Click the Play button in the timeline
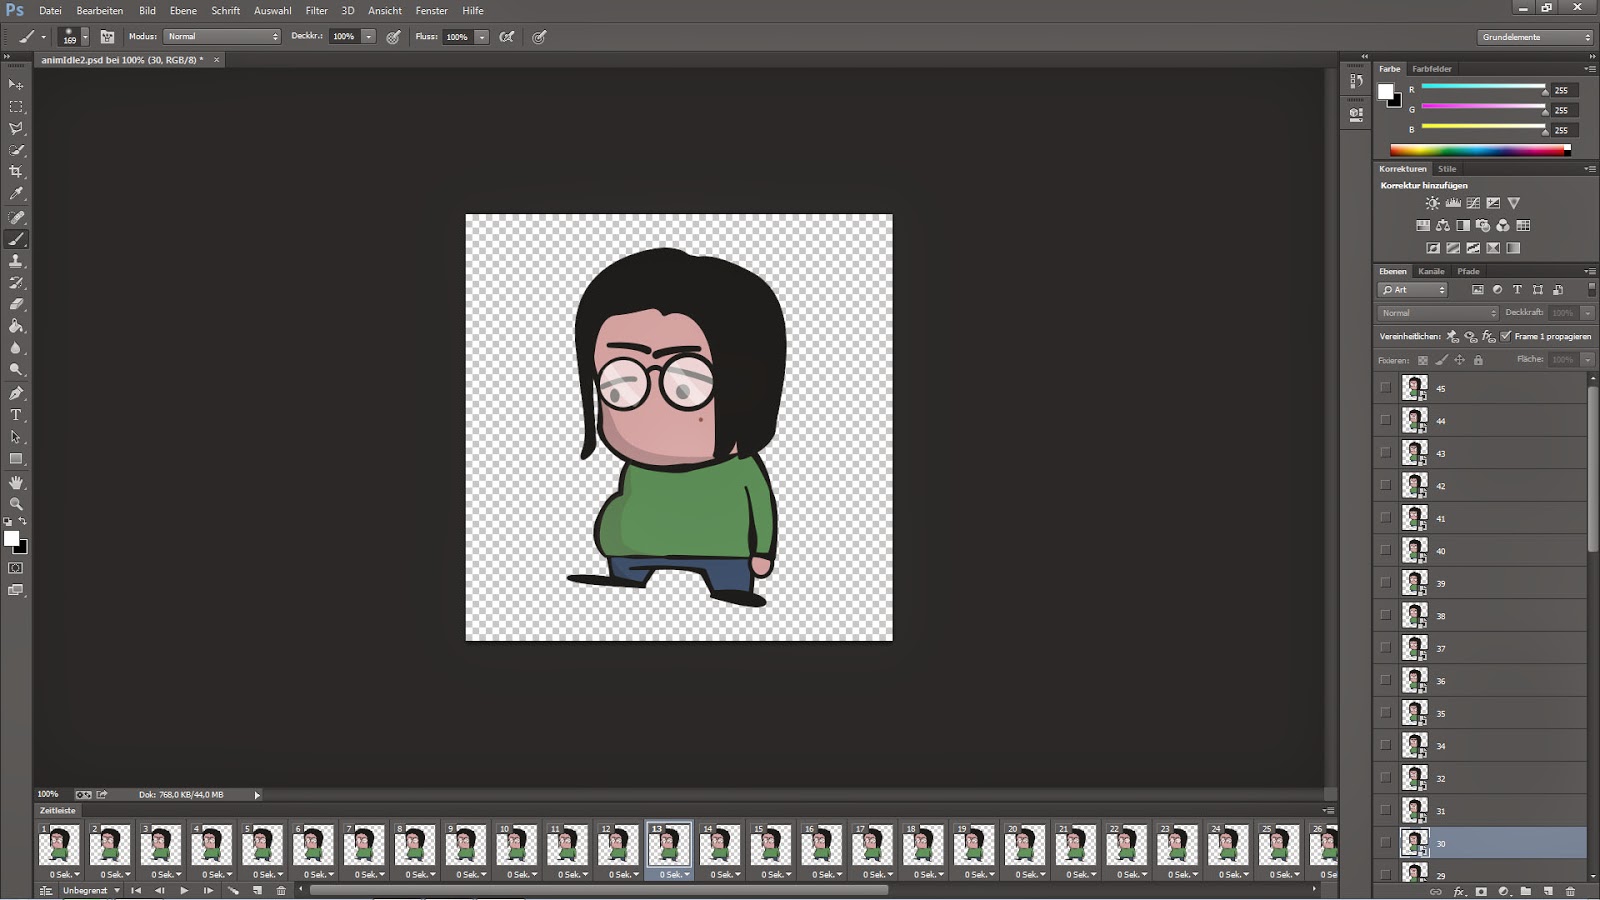Viewport: 1600px width, 900px height. point(184,891)
